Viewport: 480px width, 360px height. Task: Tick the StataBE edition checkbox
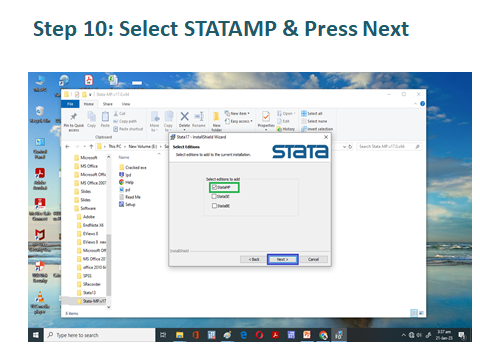[x=214, y=206]
